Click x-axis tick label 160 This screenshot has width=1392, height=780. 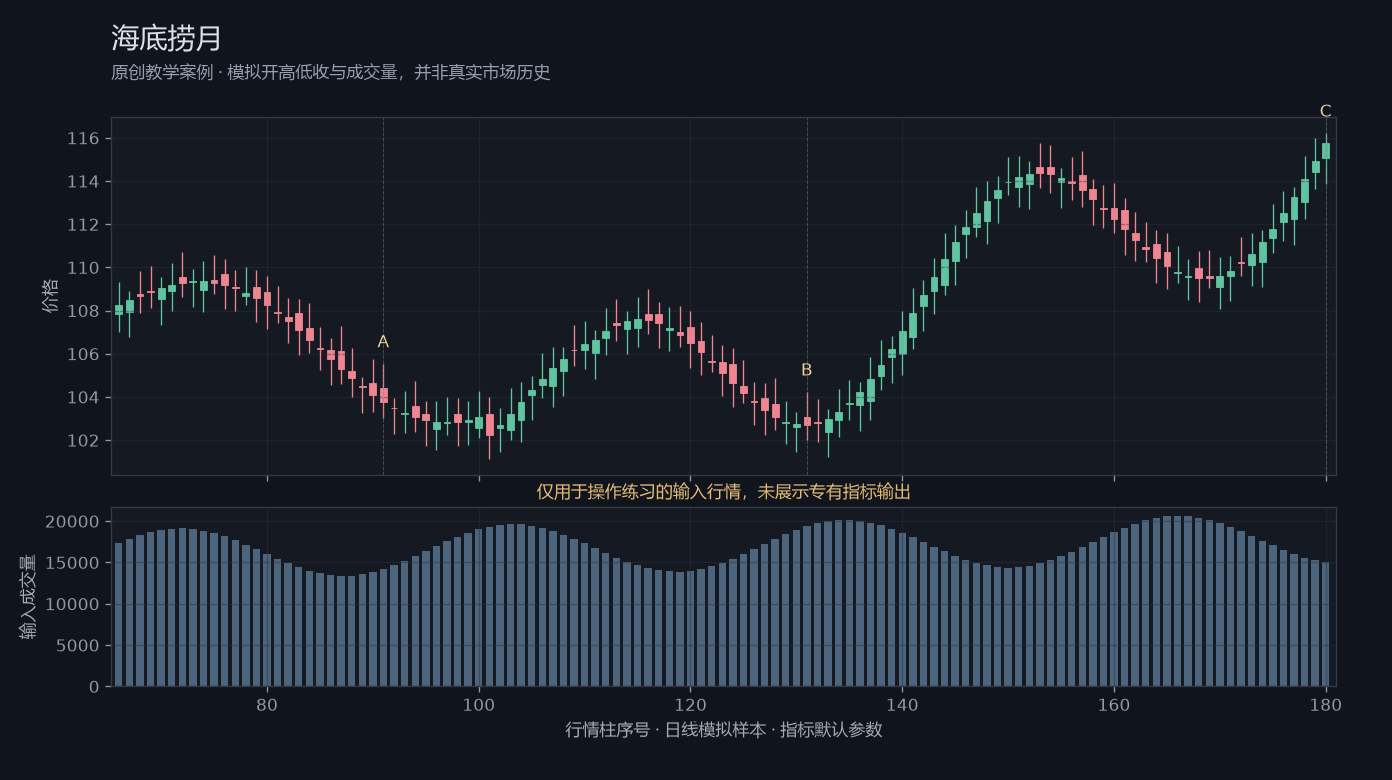click(x=1114, y=705)
